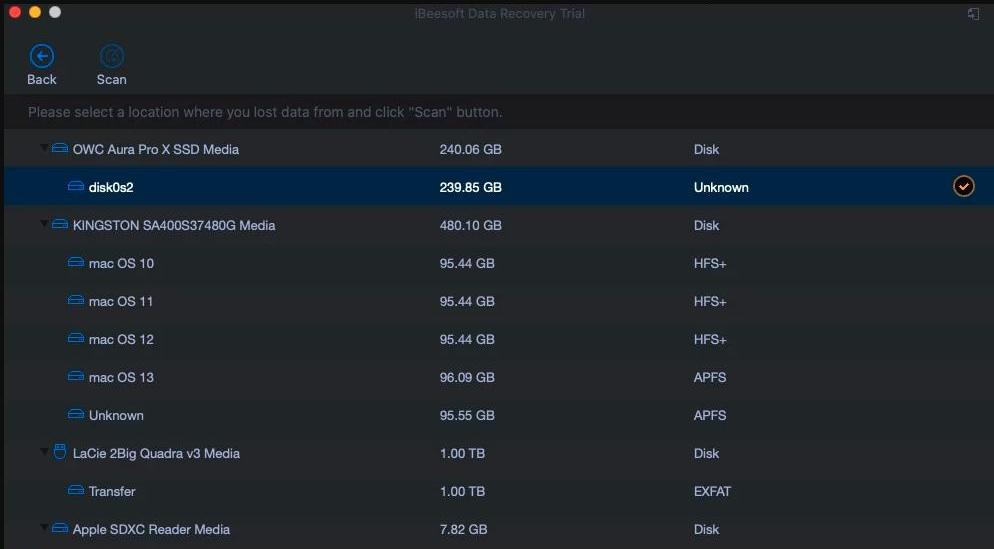This screenshot has width=994, height=549.
Task: Click the OWC Aura Pro X disk icon
Action: (60, 148)
